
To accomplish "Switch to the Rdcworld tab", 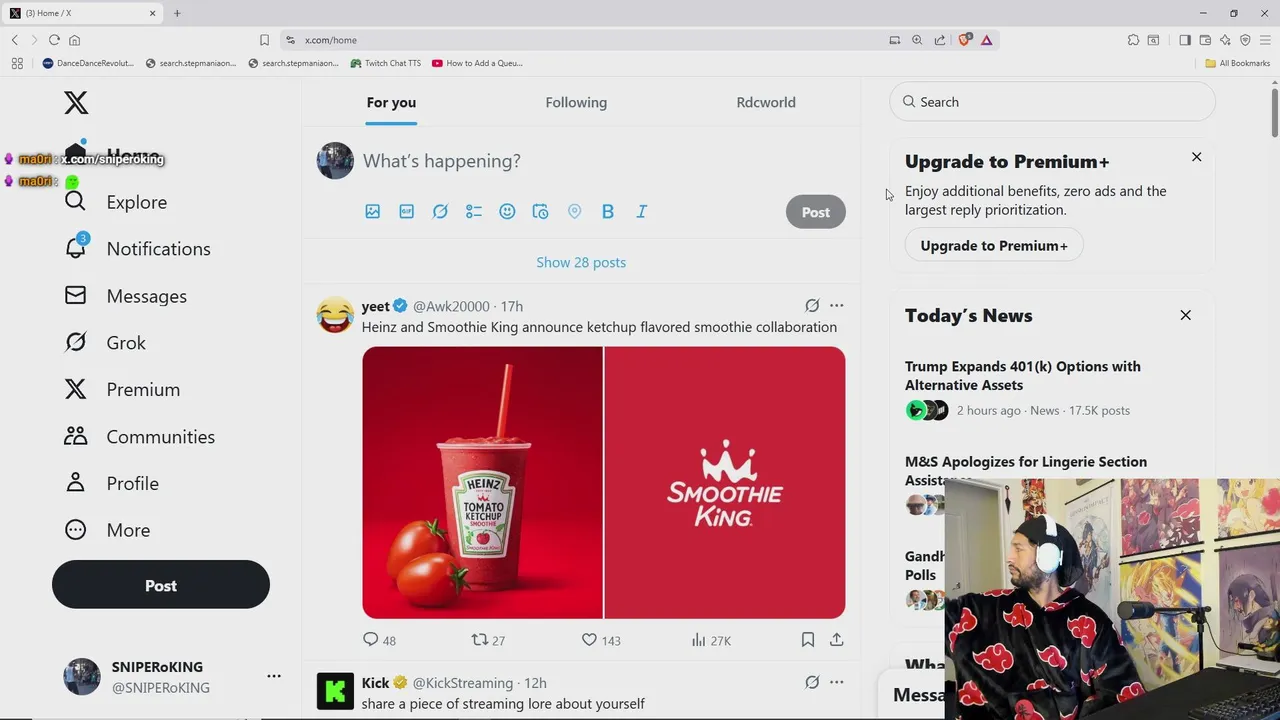I will point(766,102).
